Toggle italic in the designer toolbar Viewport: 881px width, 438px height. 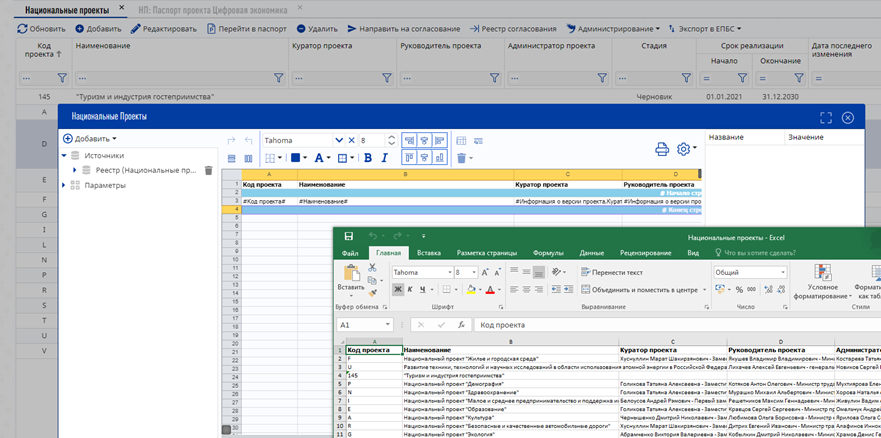(x=384, y=157)
